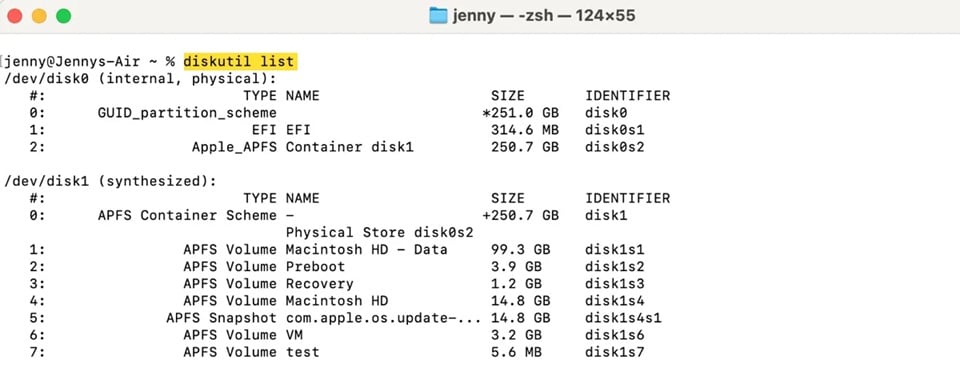Click the "*251.0 GB" size value
Screen dimensions: 960x367
tap(520, 113)
